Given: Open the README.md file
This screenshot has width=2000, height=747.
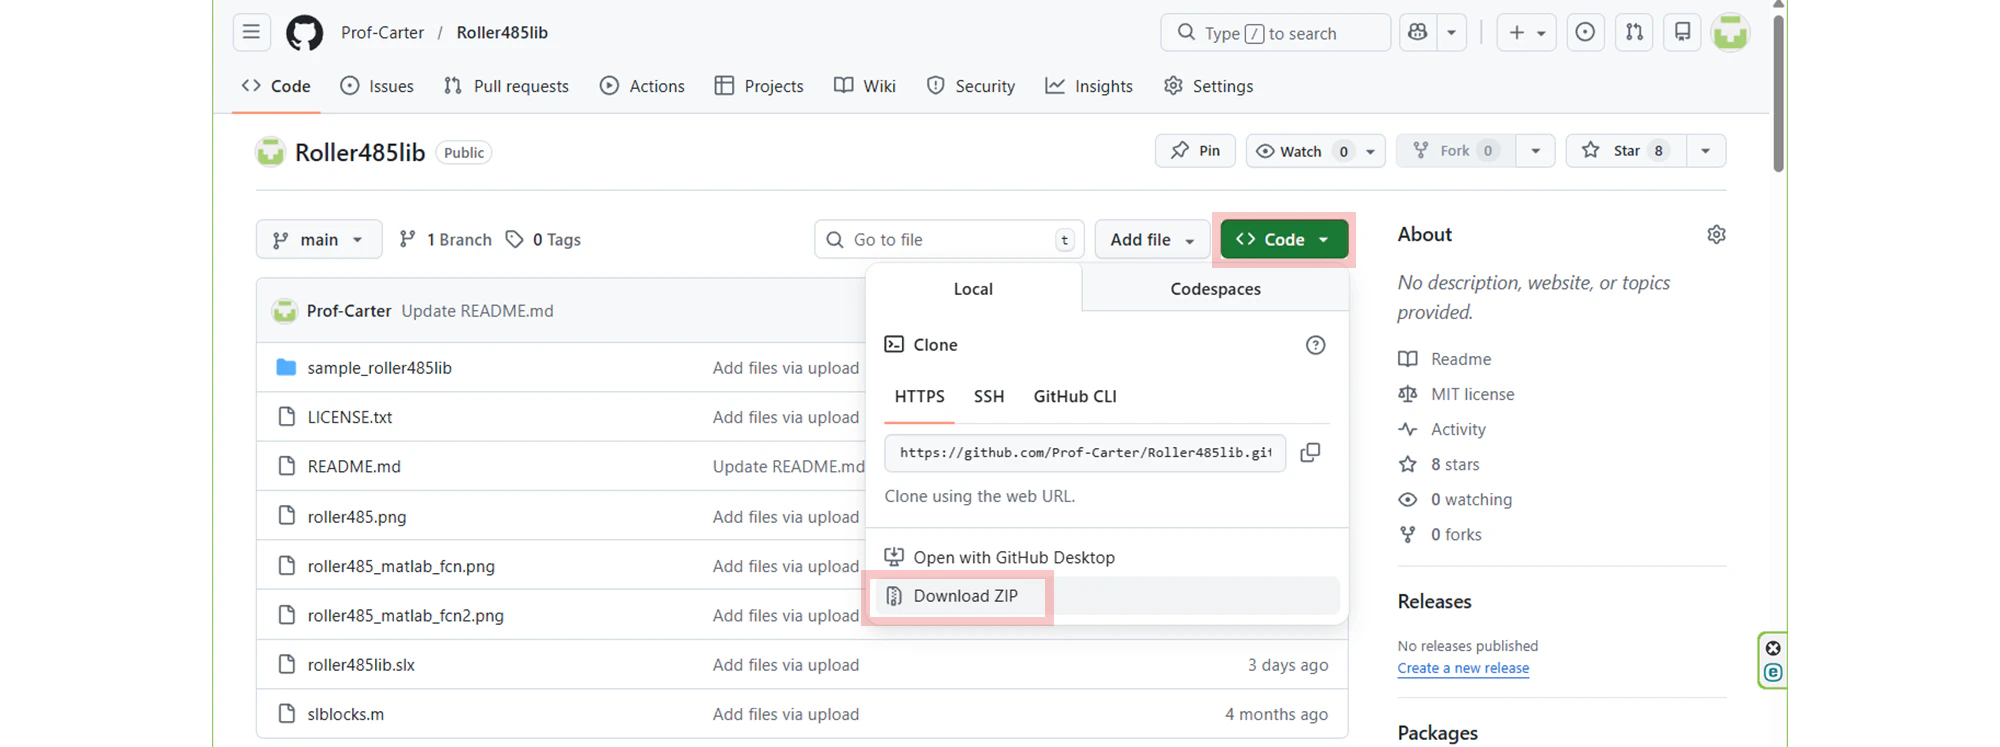Looking at the screenshot, I should coord(354,466).
